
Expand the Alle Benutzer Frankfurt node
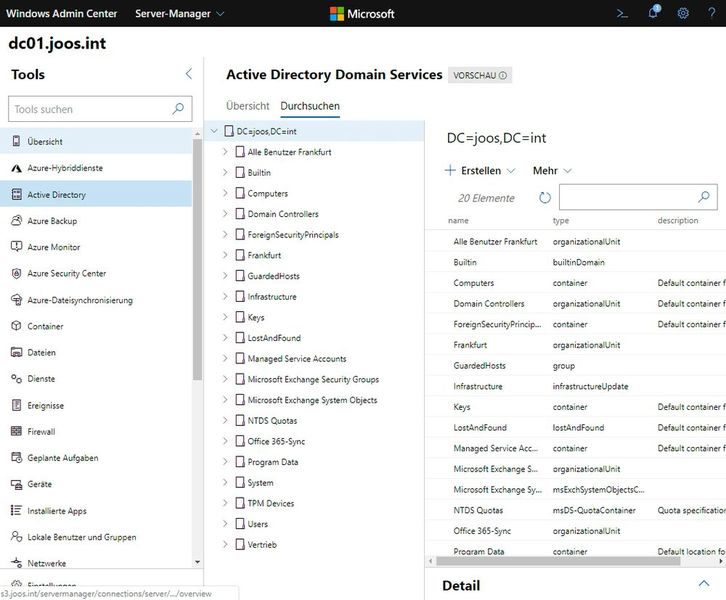point(225,151)
